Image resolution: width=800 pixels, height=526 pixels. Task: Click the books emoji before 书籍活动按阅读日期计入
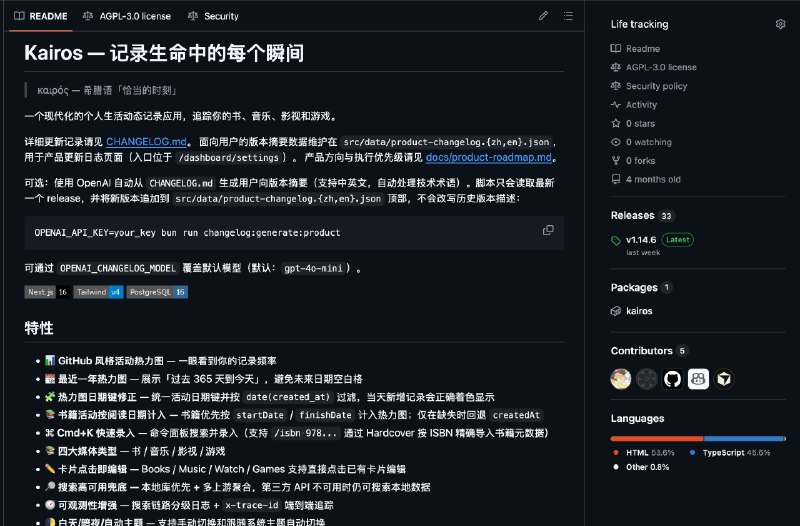(50, 415)
